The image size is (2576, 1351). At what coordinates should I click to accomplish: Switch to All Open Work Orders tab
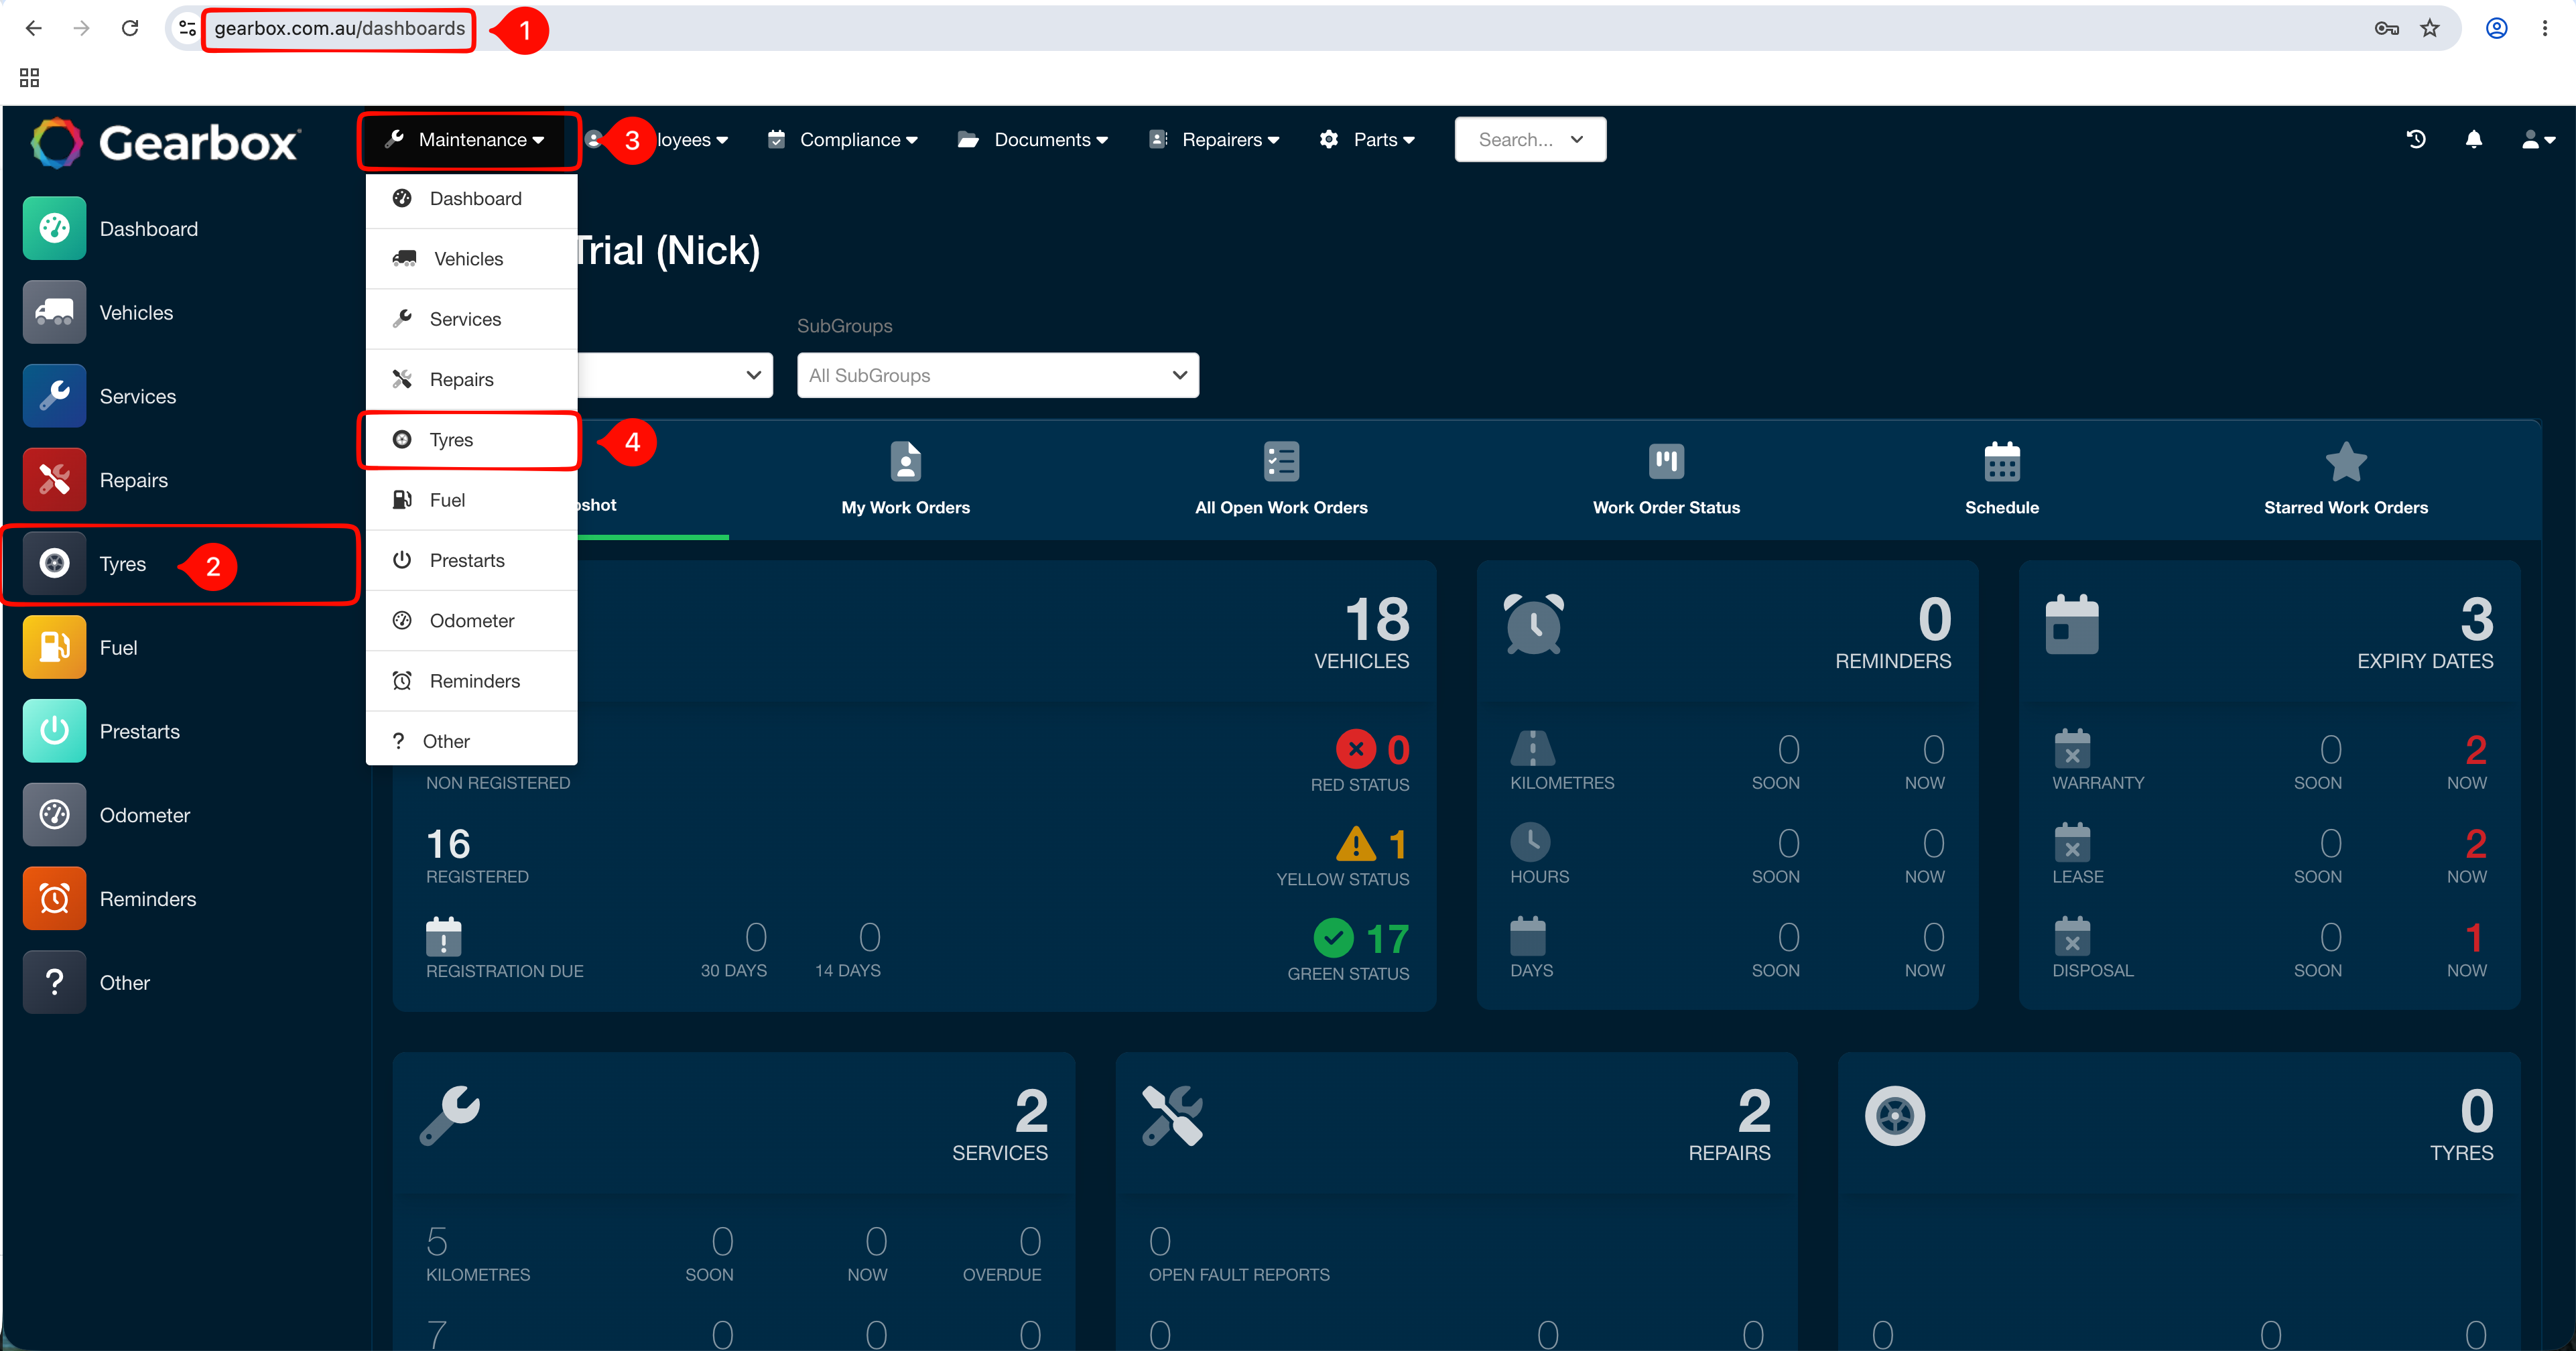coord(1281,479)
